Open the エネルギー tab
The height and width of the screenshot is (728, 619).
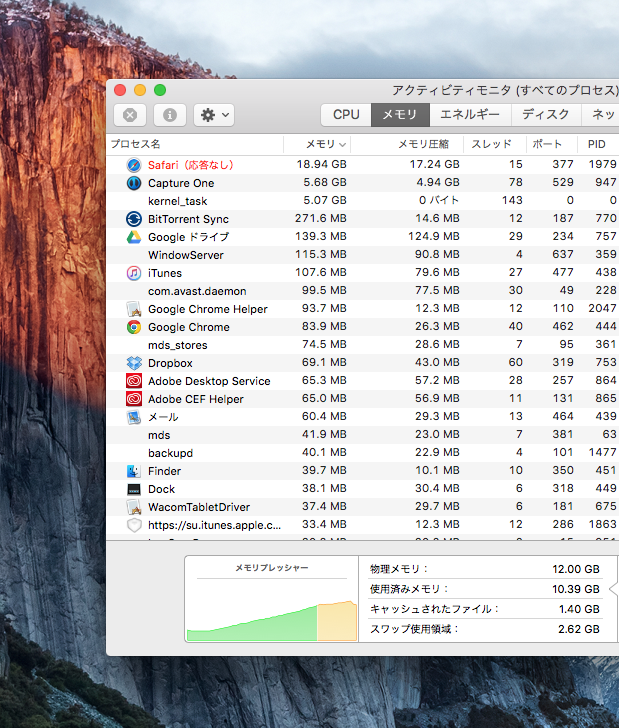click(x=470, y=115)
